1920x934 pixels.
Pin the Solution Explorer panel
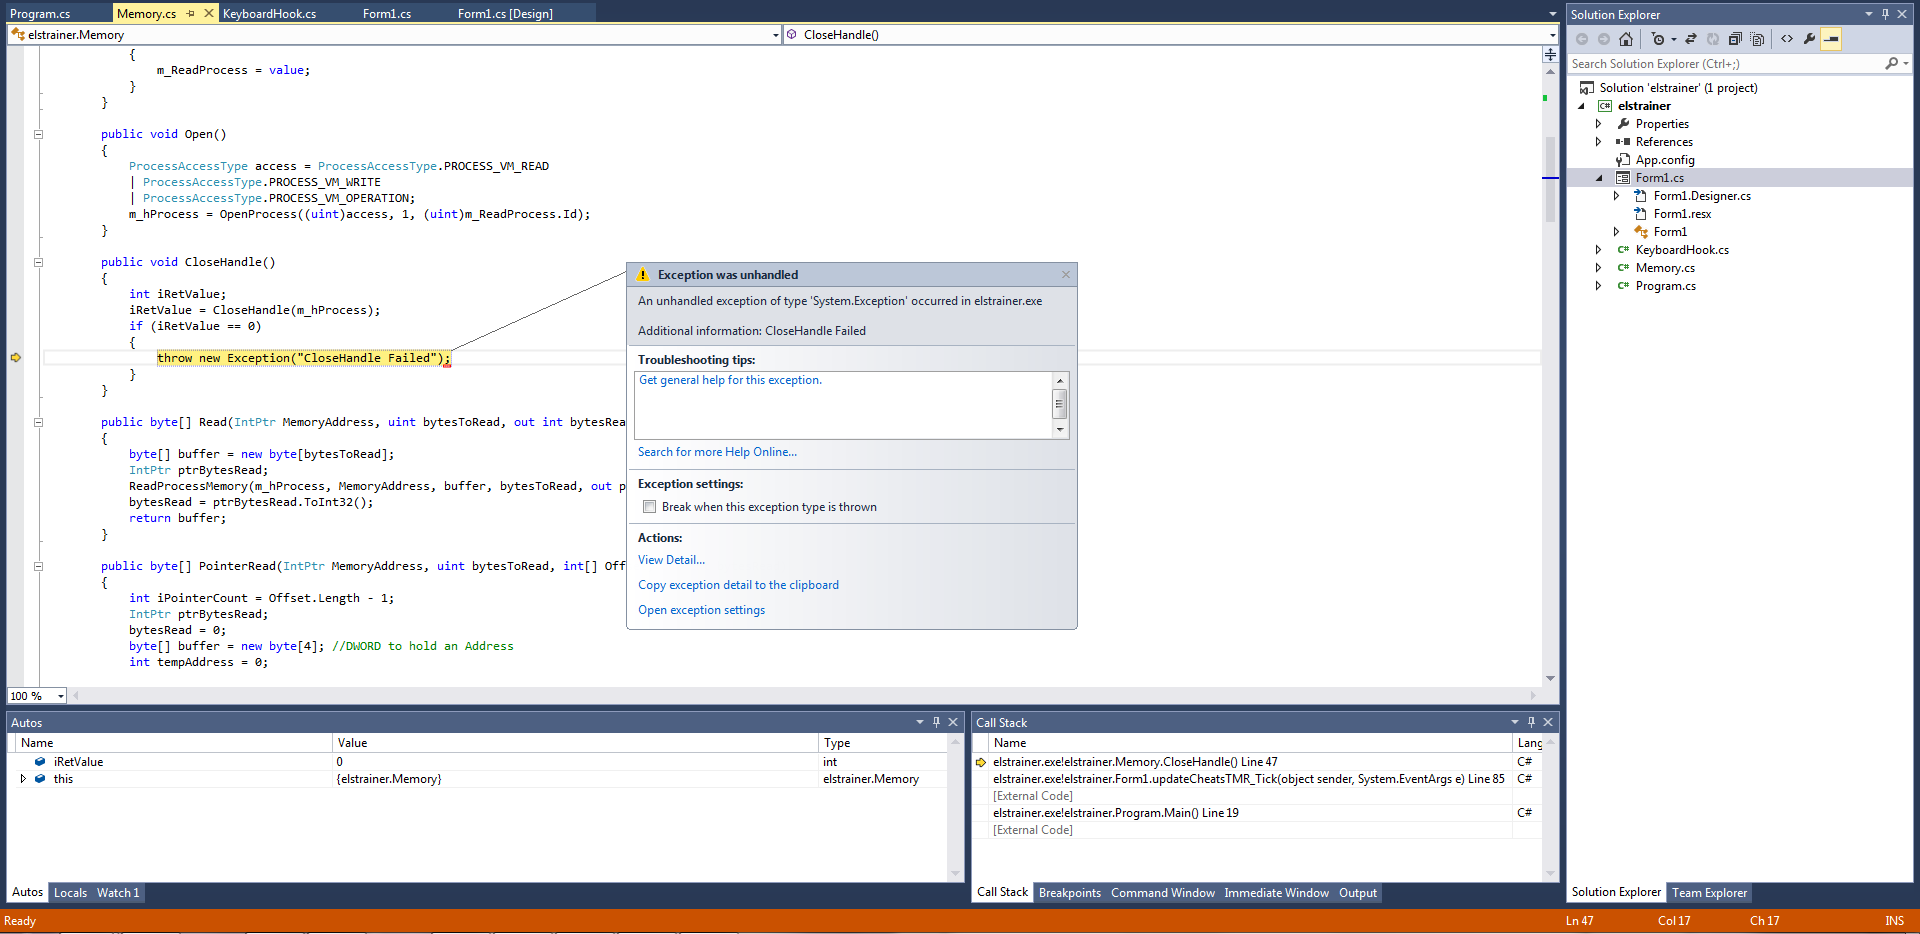[1885, 14]
